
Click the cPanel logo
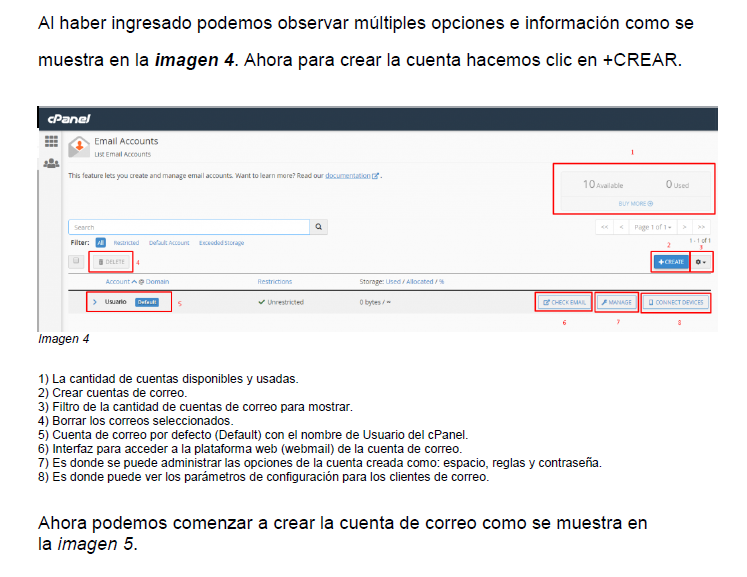69,119
